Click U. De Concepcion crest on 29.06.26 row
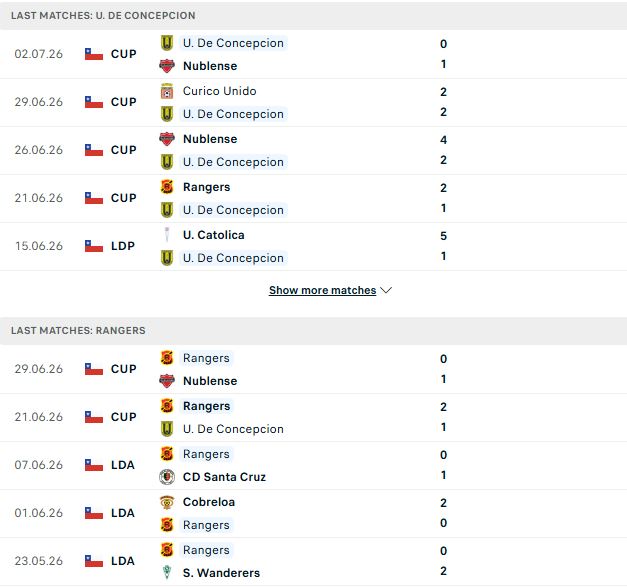Image resolution: width=627 pixels, height=587 pixels. (x=167, y=114)
